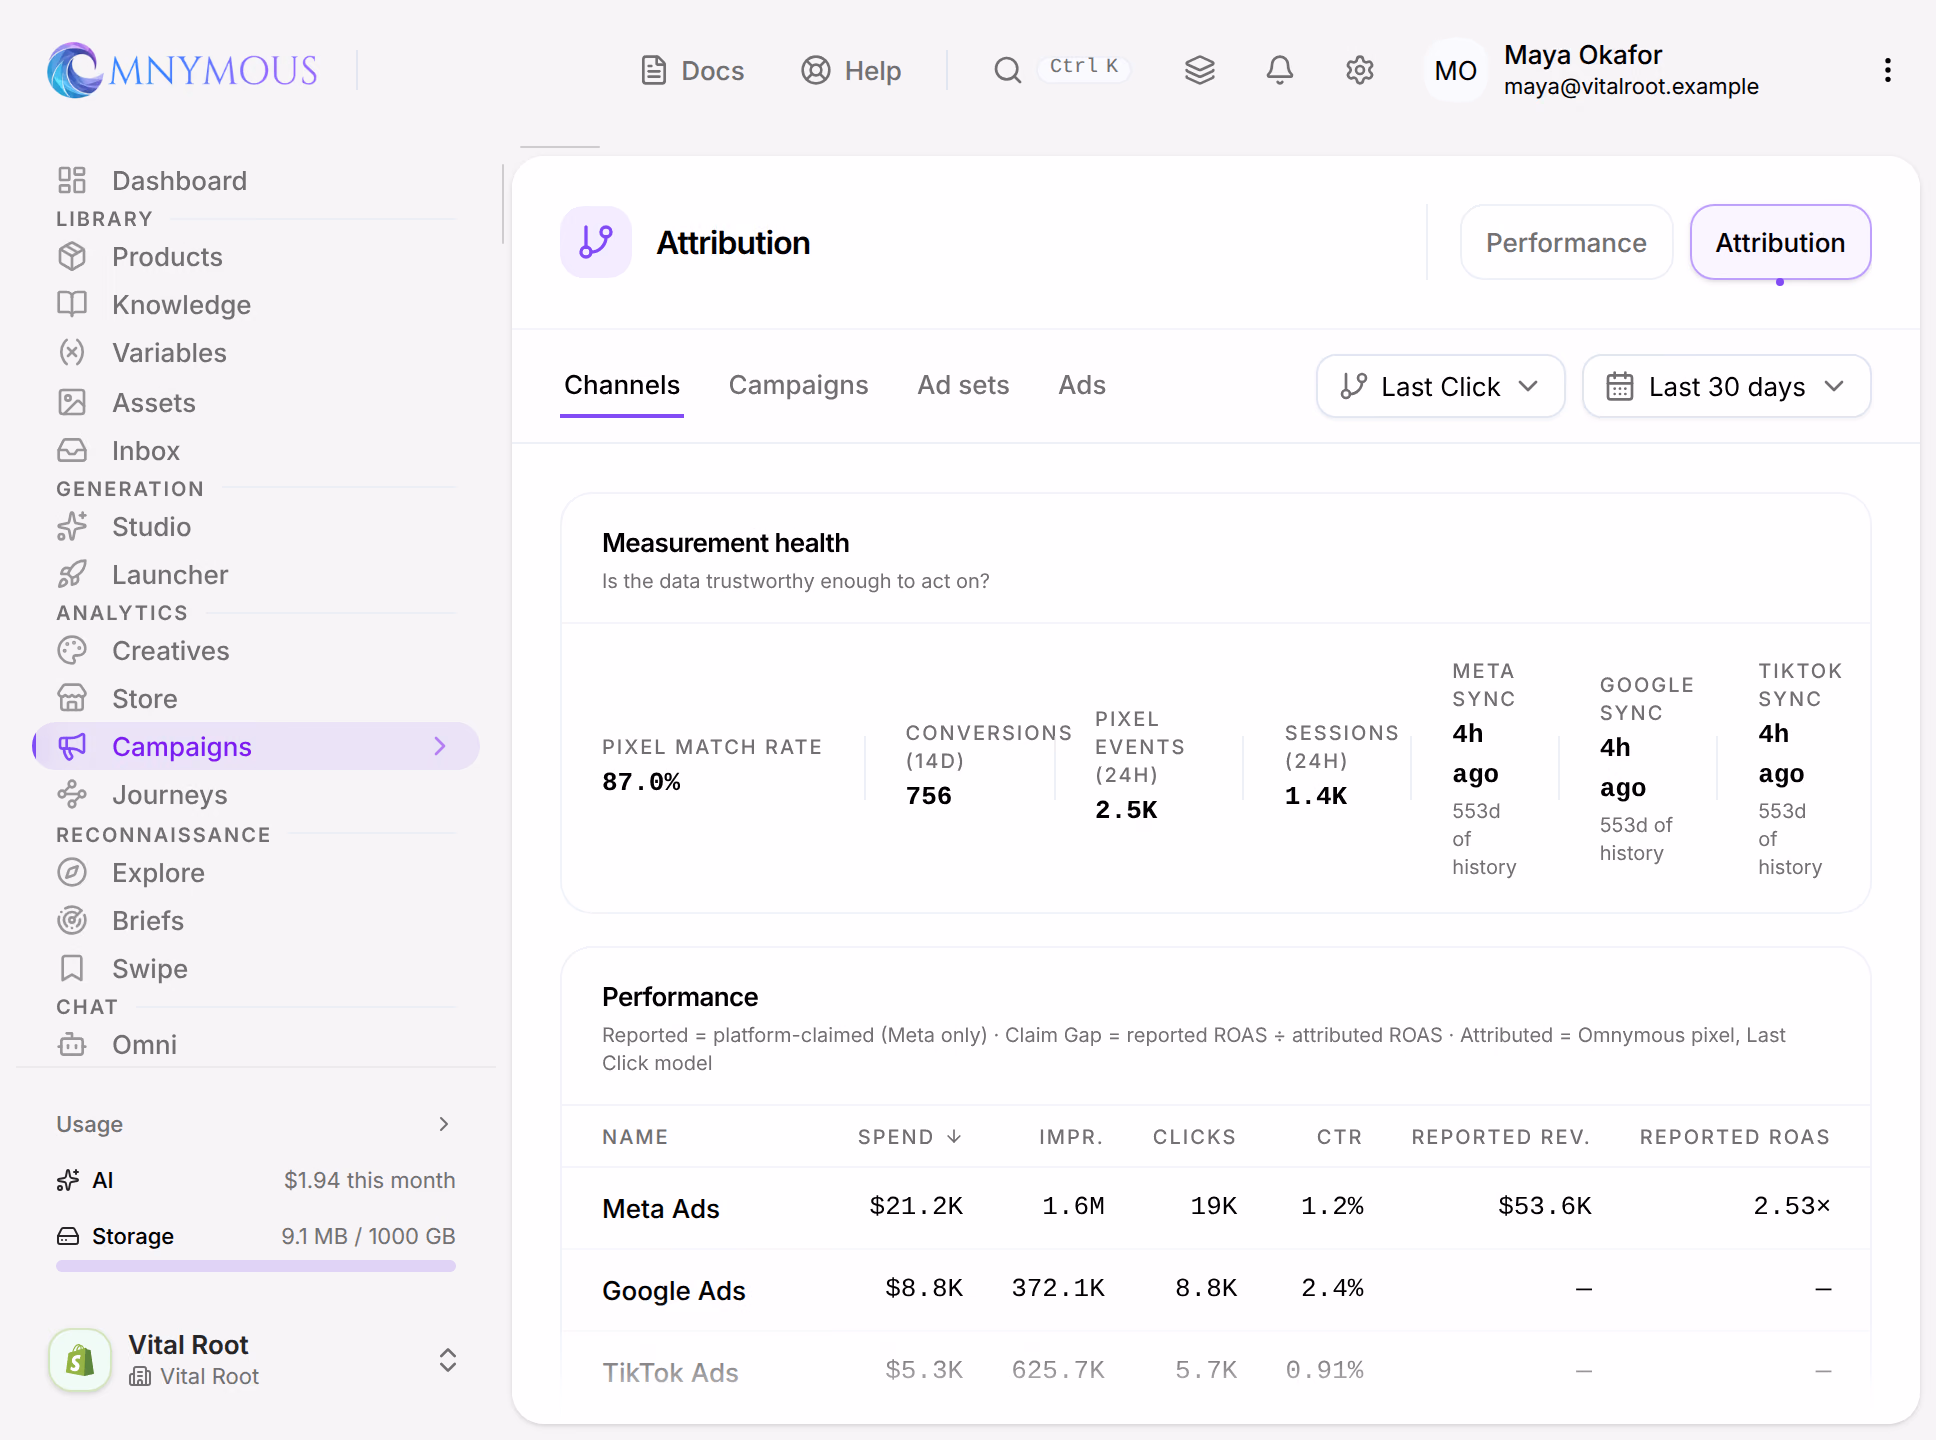The width and height of the screenshot is (1936, 1440).
Task: Click the notifications bell icon
Action: coord(1280,70)
